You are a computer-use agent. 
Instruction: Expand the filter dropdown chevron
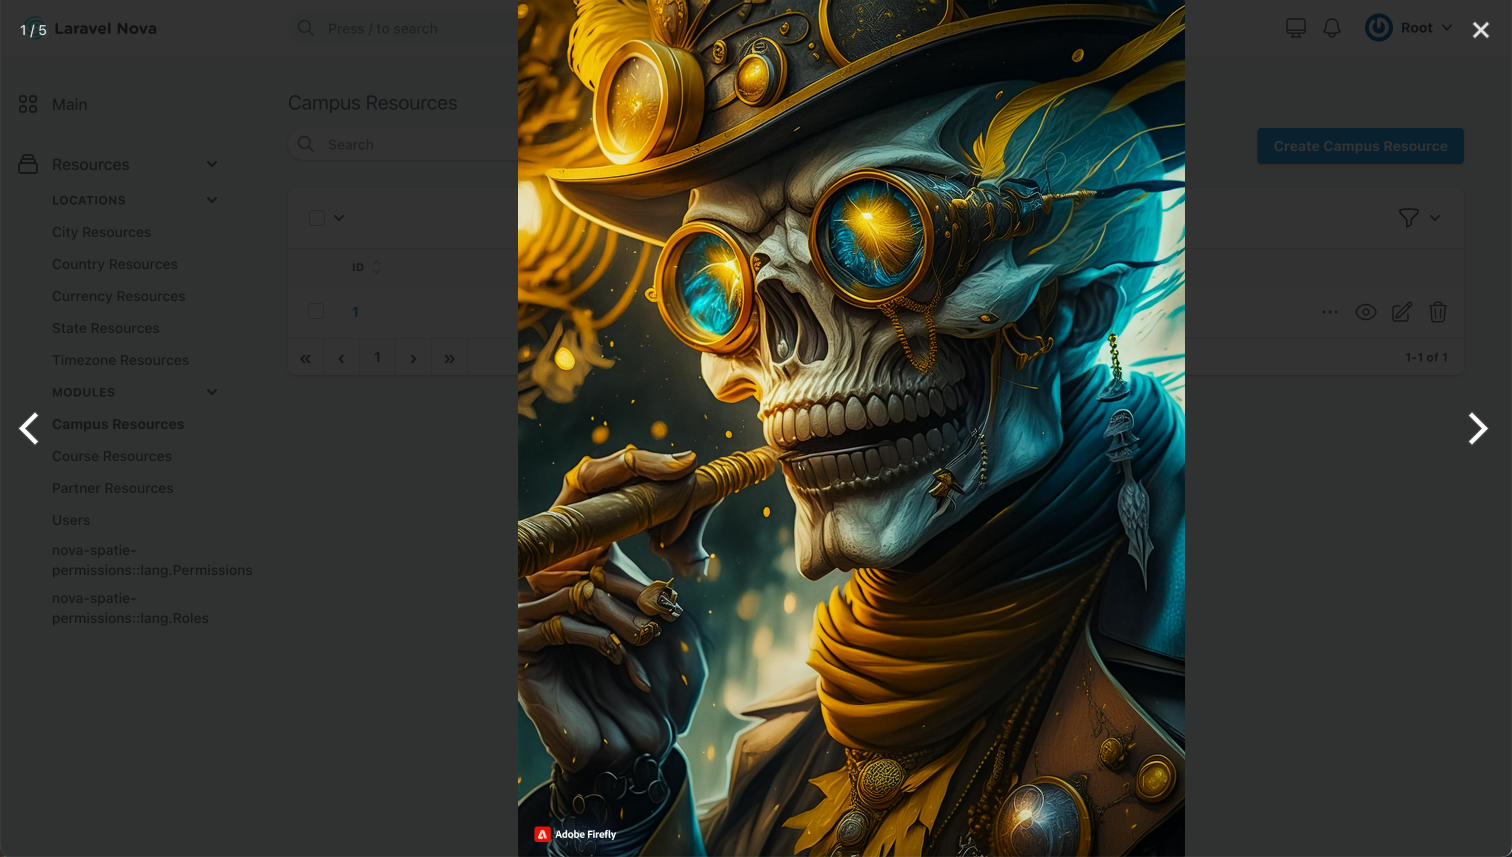(x=1435, y=218)
